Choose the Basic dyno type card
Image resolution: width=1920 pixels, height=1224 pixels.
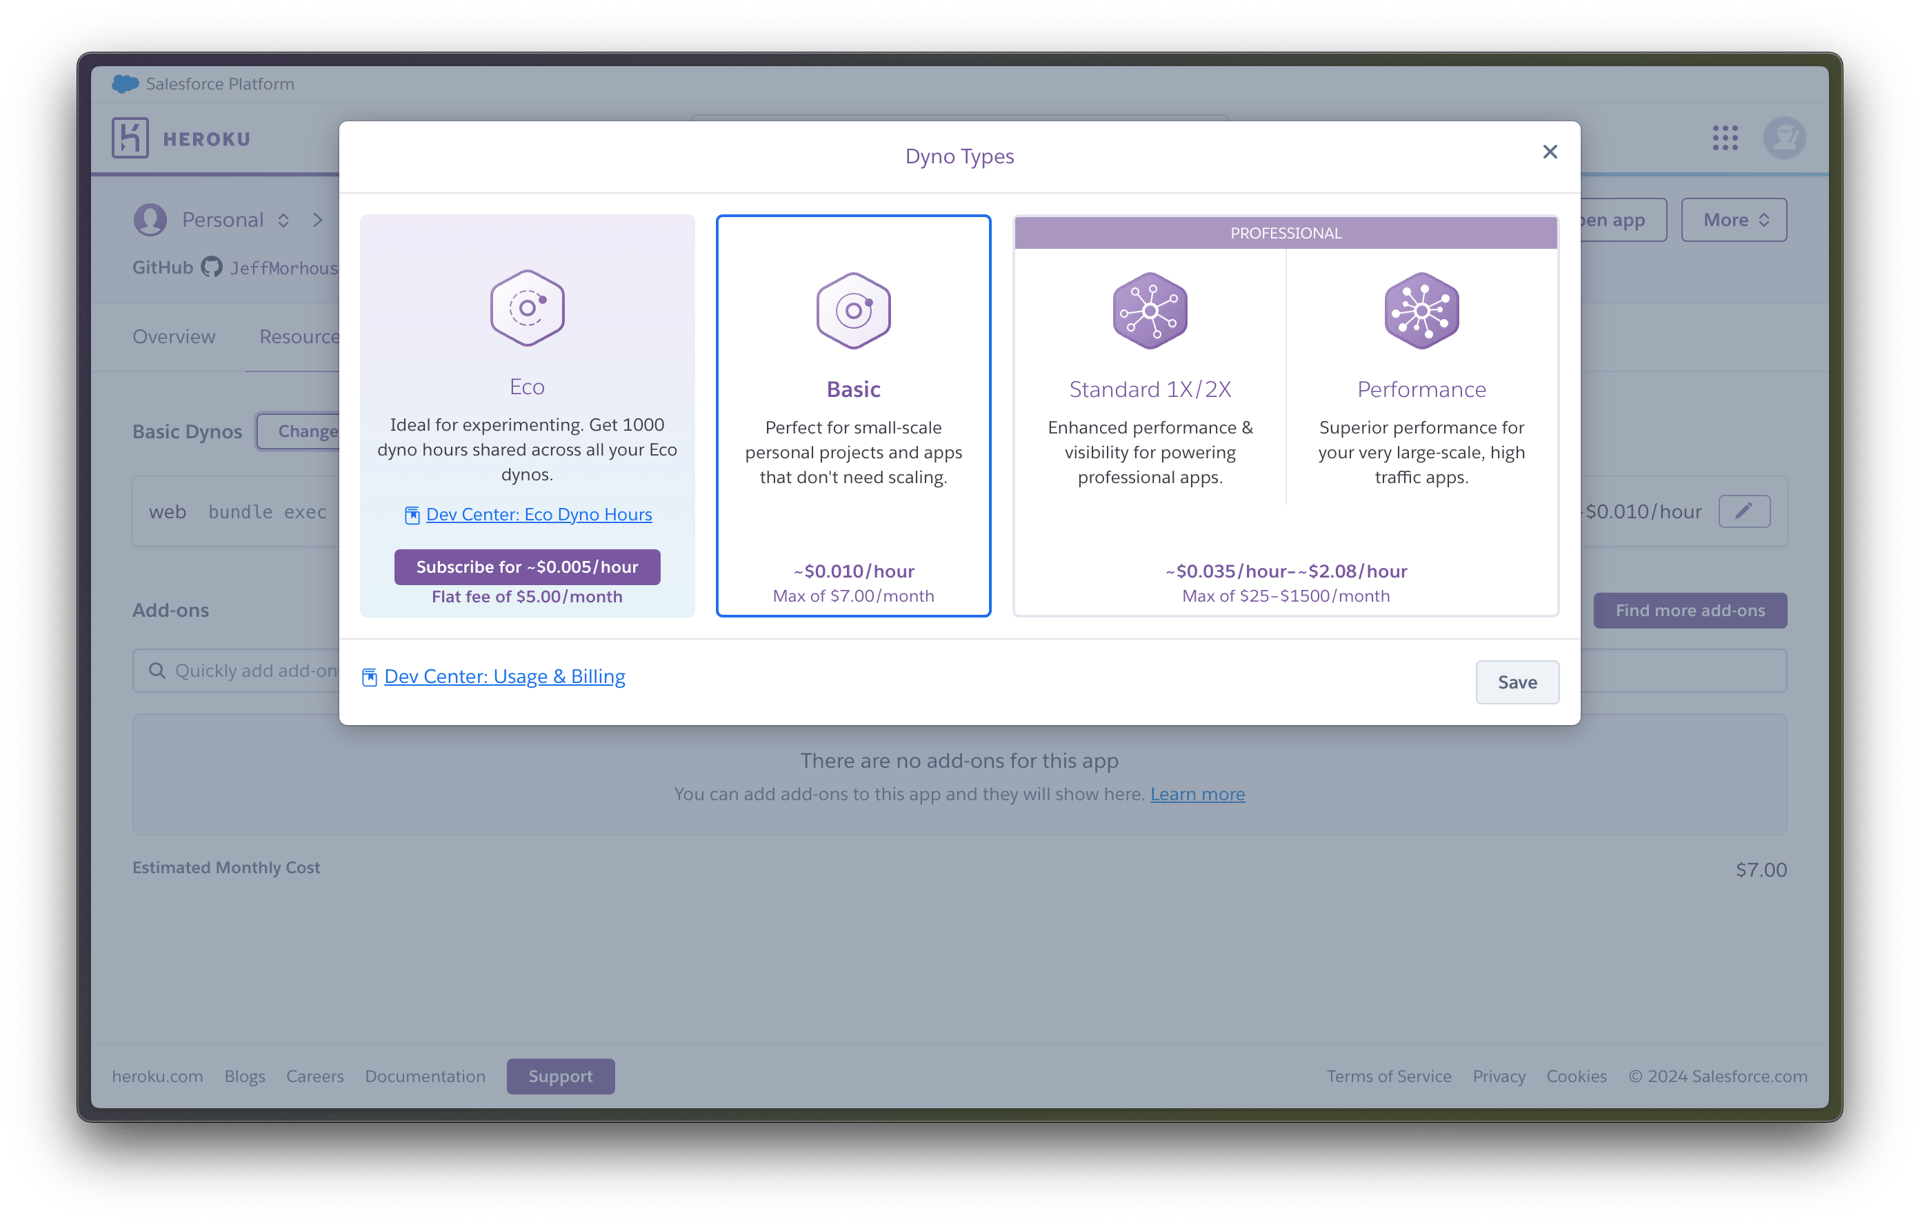(853, 416)
